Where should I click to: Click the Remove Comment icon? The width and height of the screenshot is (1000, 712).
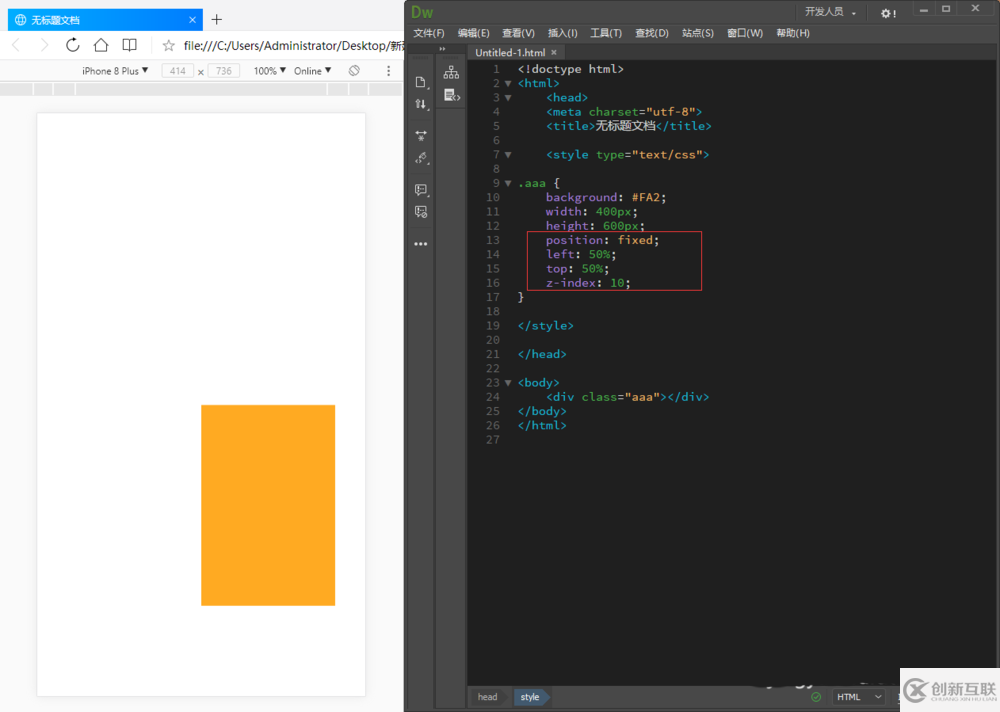(421, 212)
